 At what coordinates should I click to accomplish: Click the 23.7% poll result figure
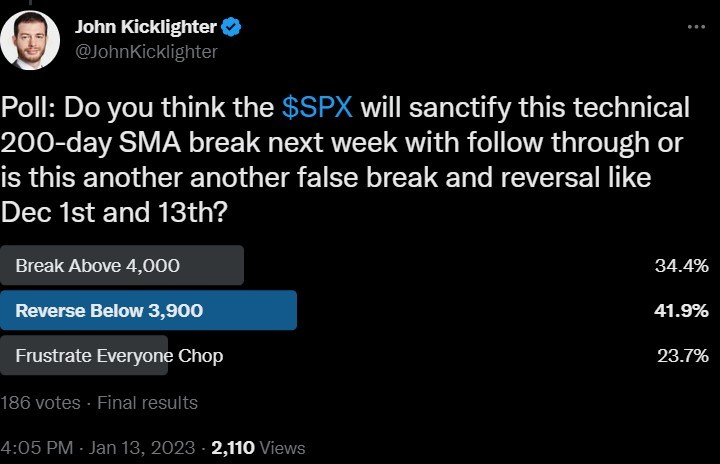pyautogui.click(x=682, y=356)
